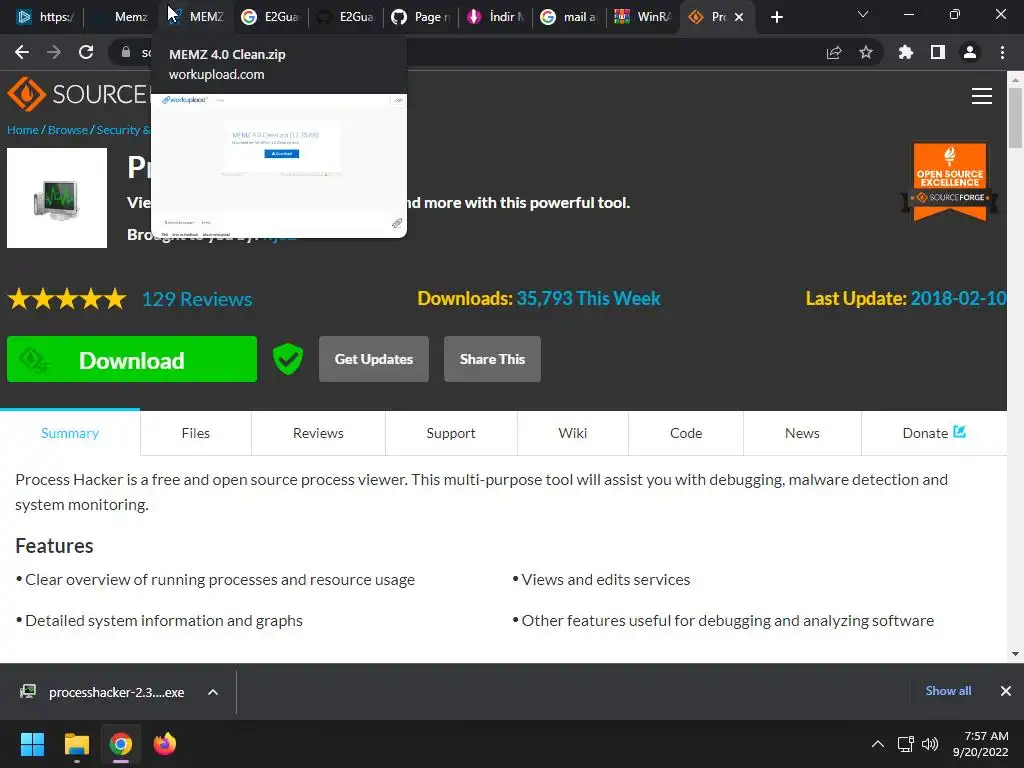Viewport: 1024px width, 768px height.
Task: Click the five-star rating
Action: (x=67, y=299)
